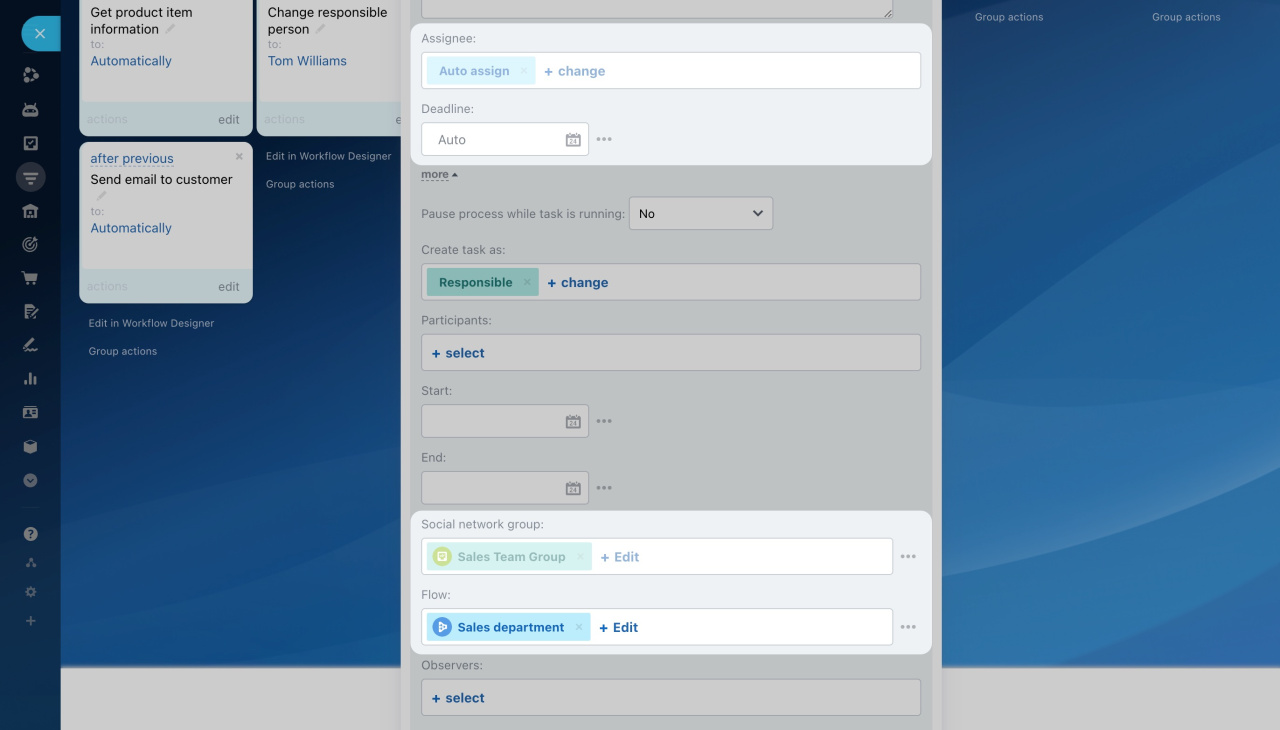The width and height of the screenshot is (1280, 730).
Task: Open the three-dot menu next to Deadline
Action: (604, 140)
